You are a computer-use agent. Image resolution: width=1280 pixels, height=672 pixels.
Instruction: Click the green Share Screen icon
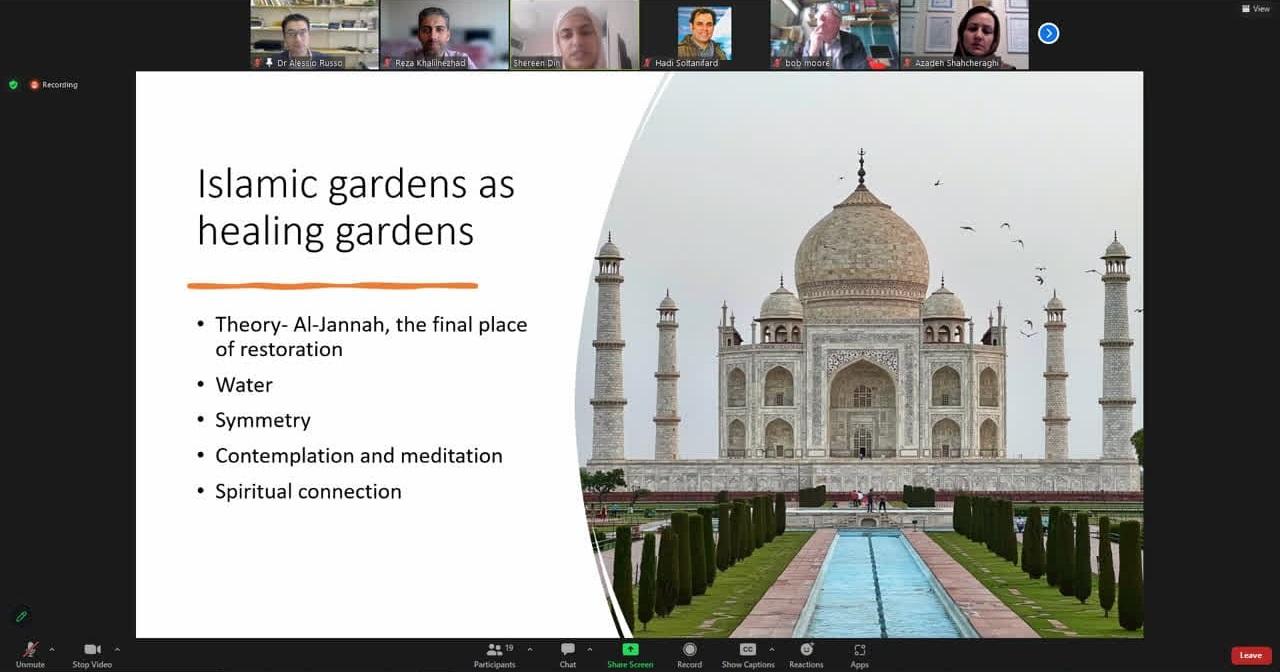click(x=630, y=650)
